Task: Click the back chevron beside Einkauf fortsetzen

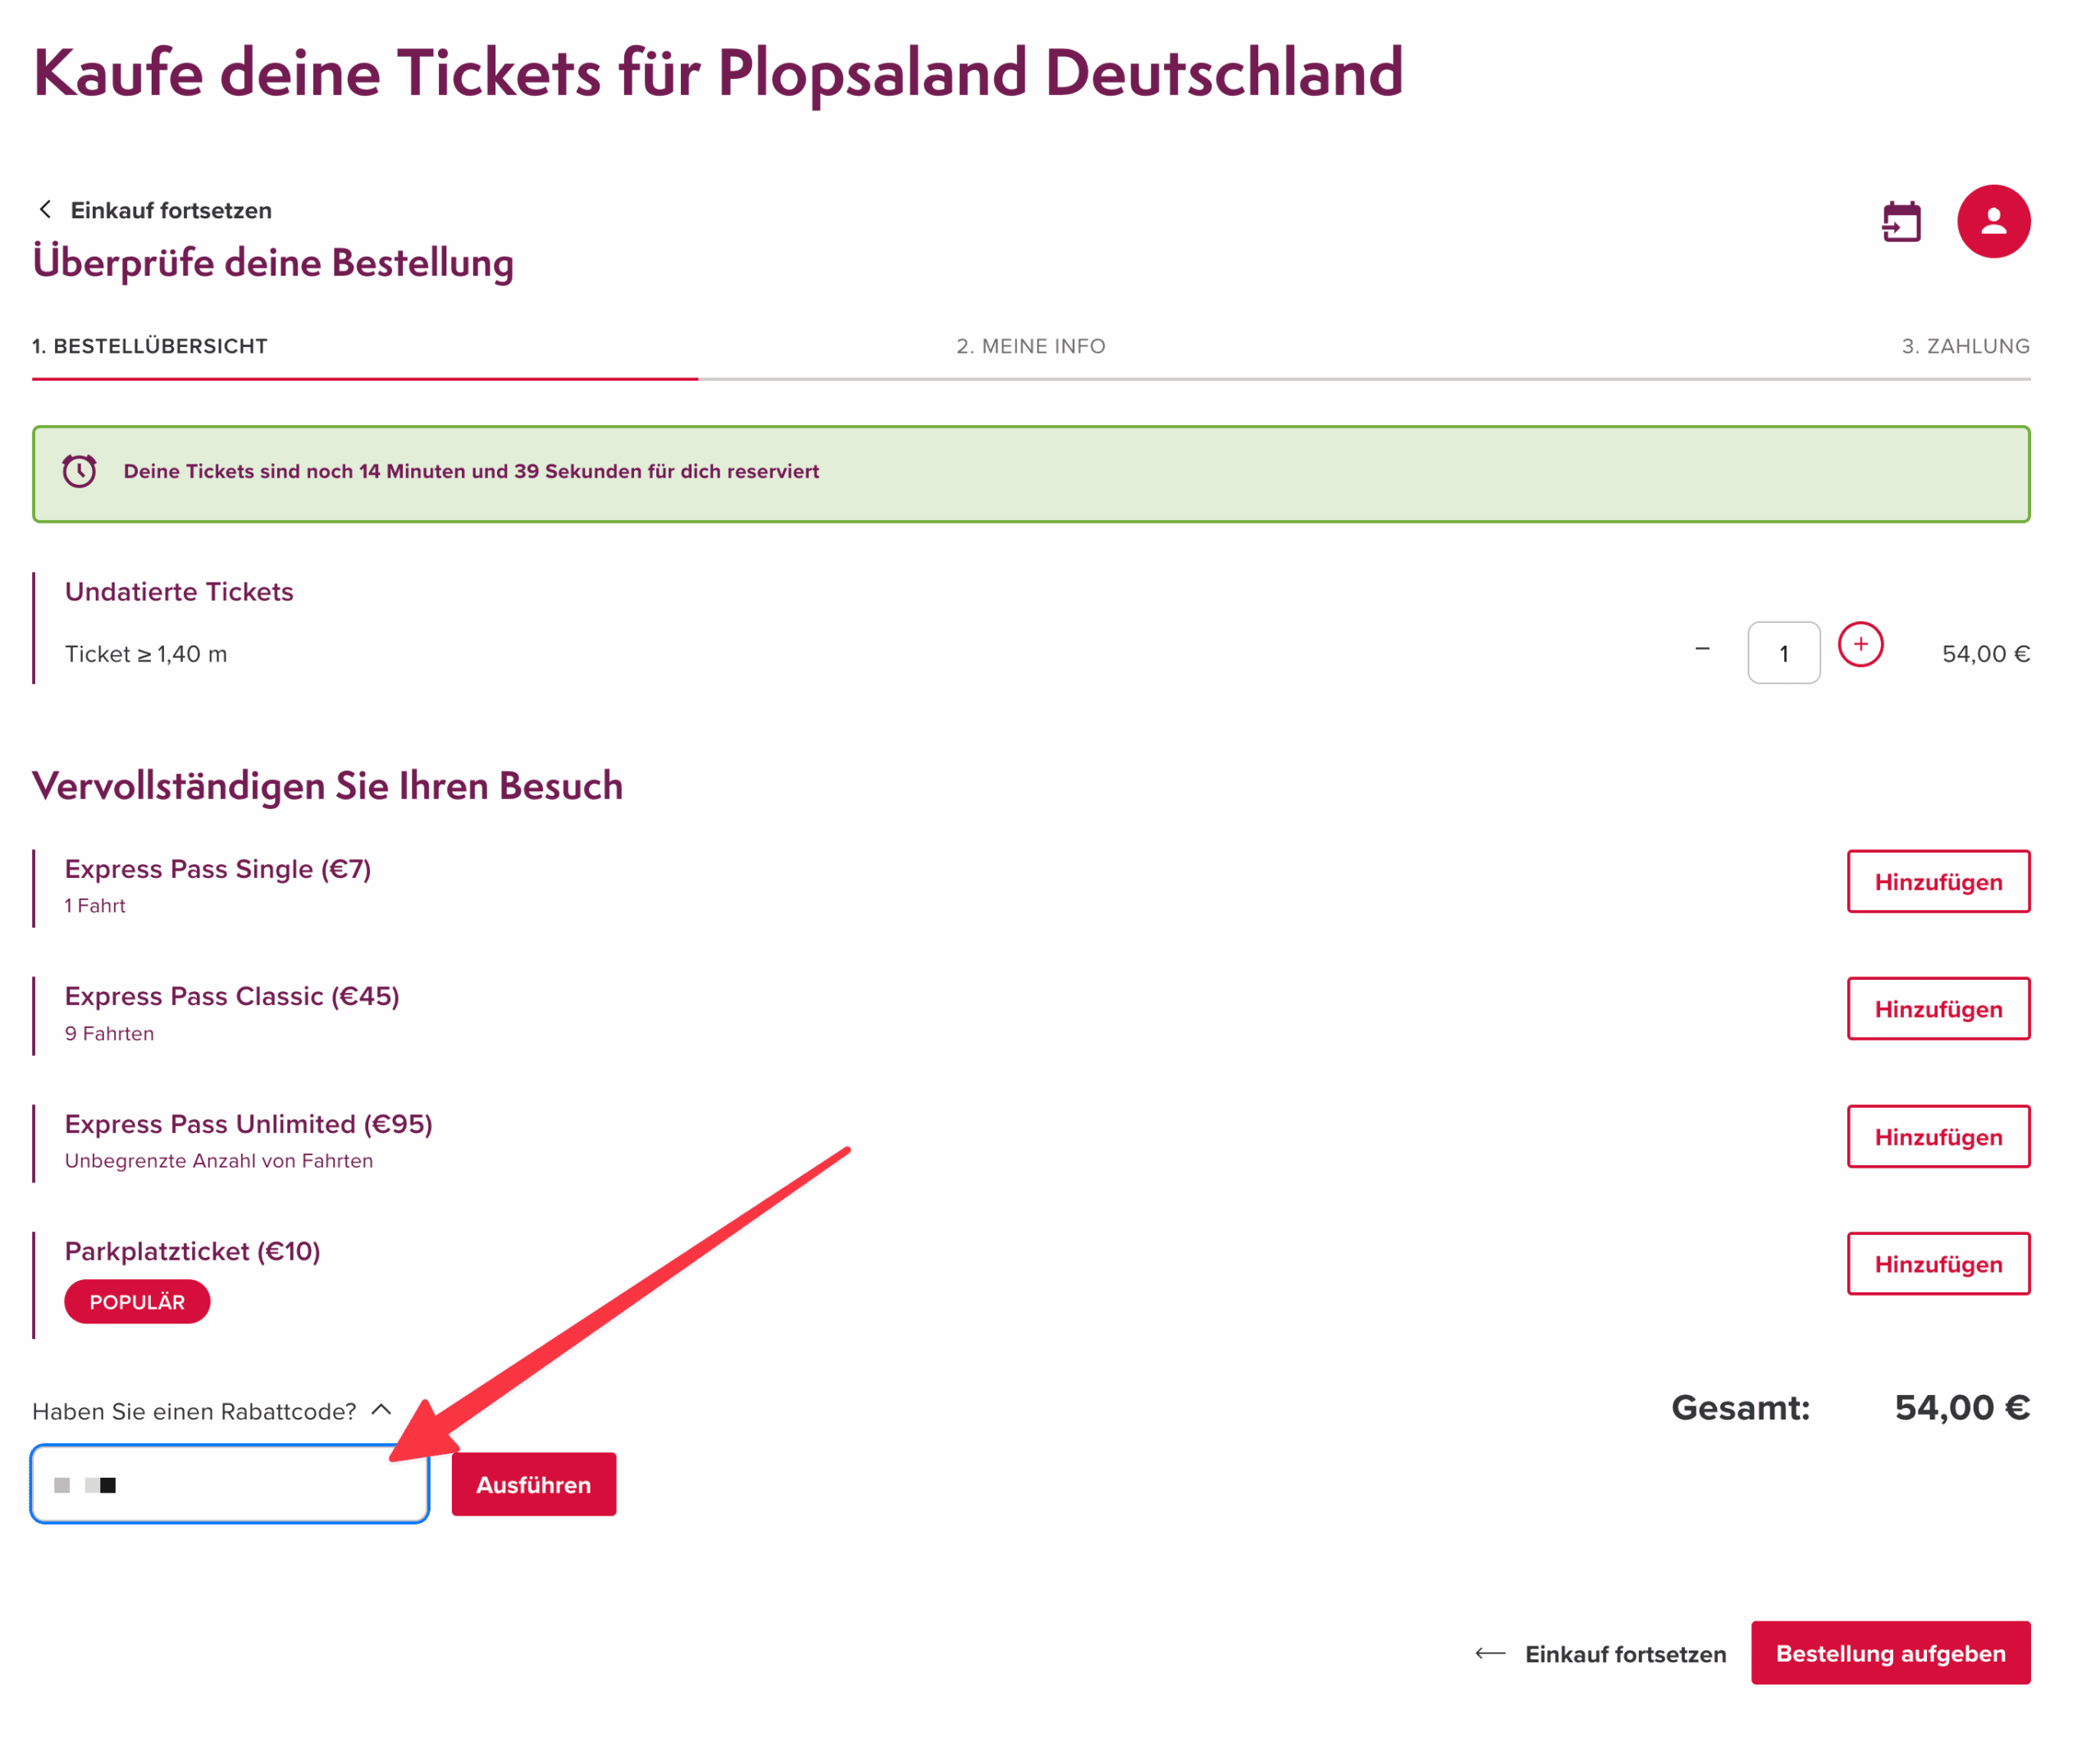Action: (45, 209)
